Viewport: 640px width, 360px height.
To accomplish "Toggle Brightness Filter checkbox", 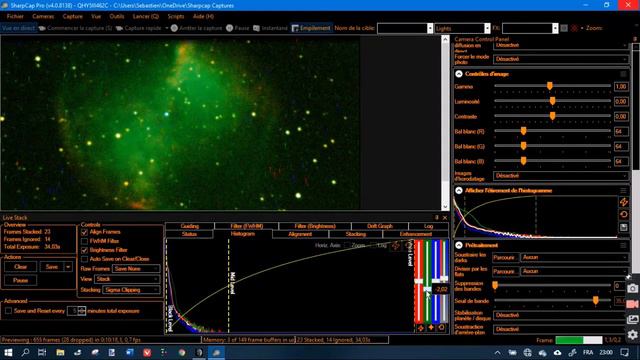I will 84,250.
